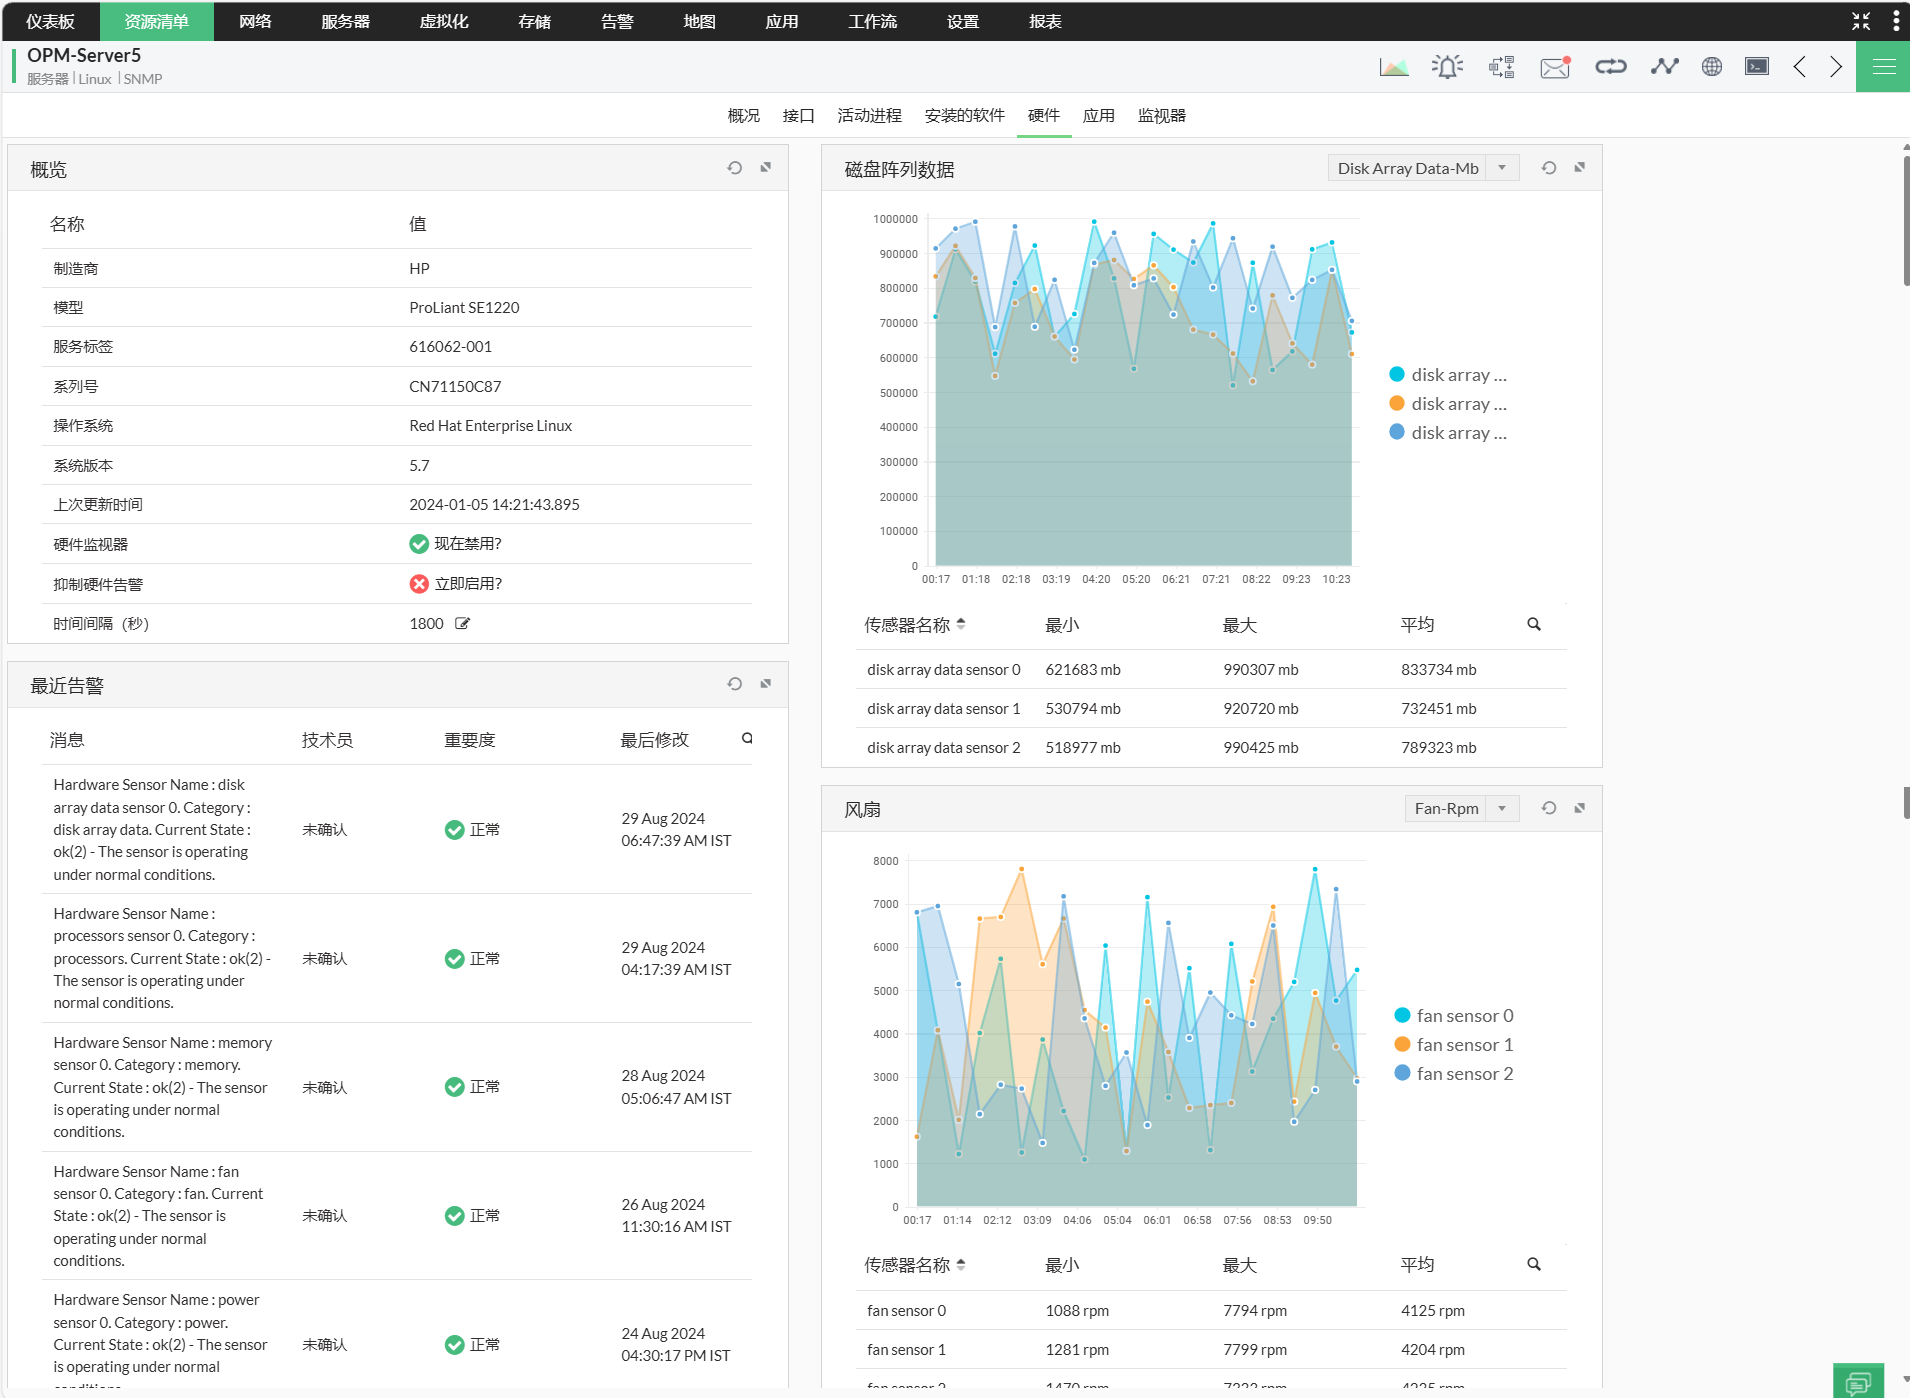Edit the 1800 second time interval
Screen dimensions: 1910x1398
(x=462, y=624)
